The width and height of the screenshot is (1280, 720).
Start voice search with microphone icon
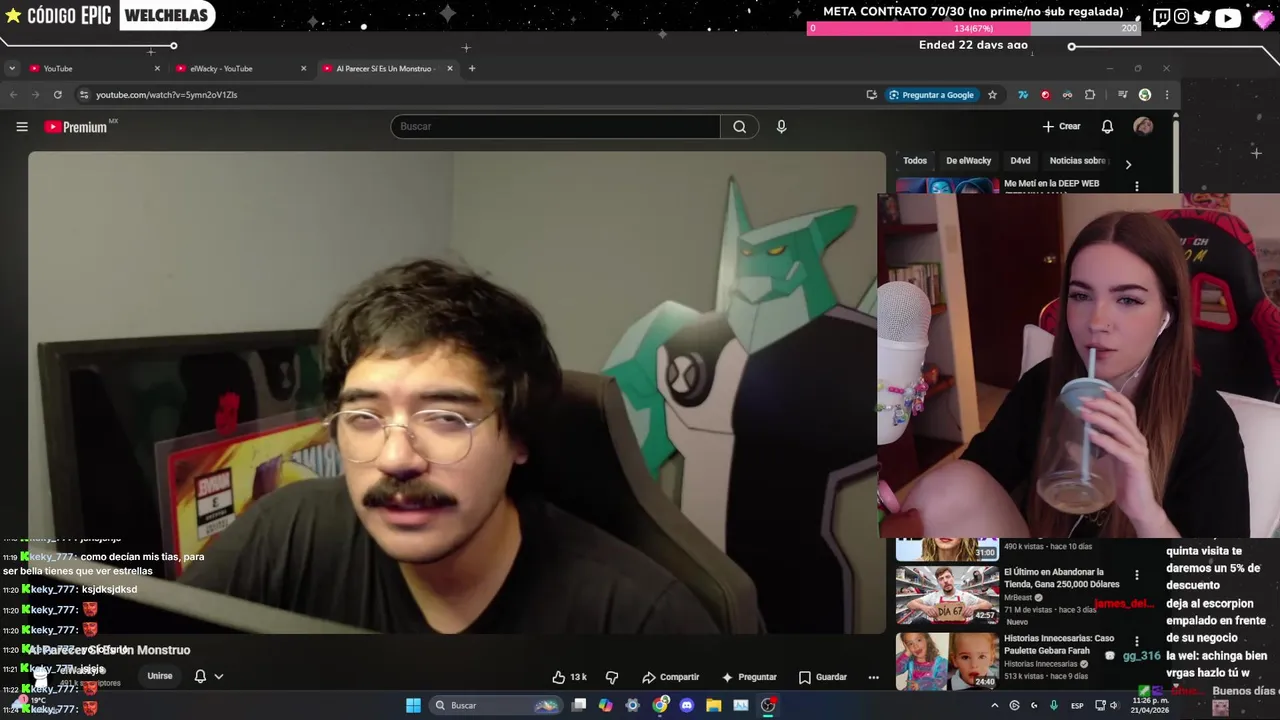click(x=781, y=127)
